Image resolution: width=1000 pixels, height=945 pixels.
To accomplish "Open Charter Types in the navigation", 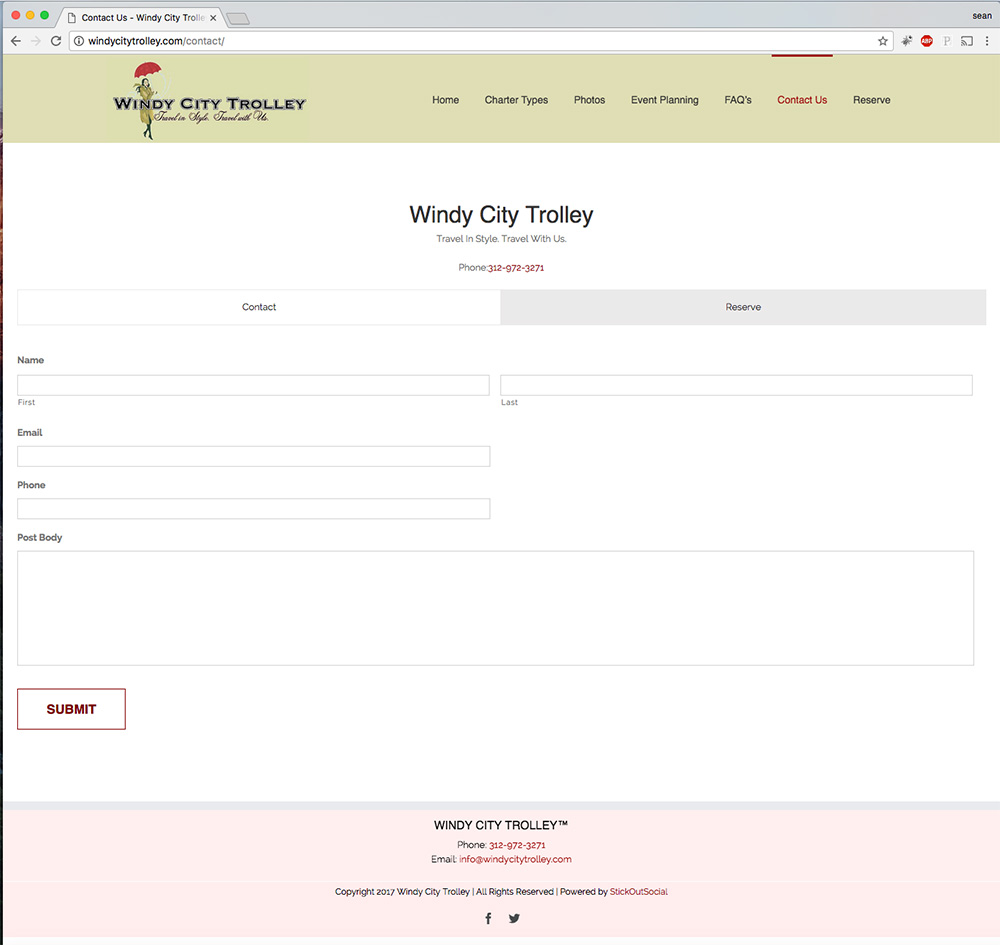I will tap(516, 100).
